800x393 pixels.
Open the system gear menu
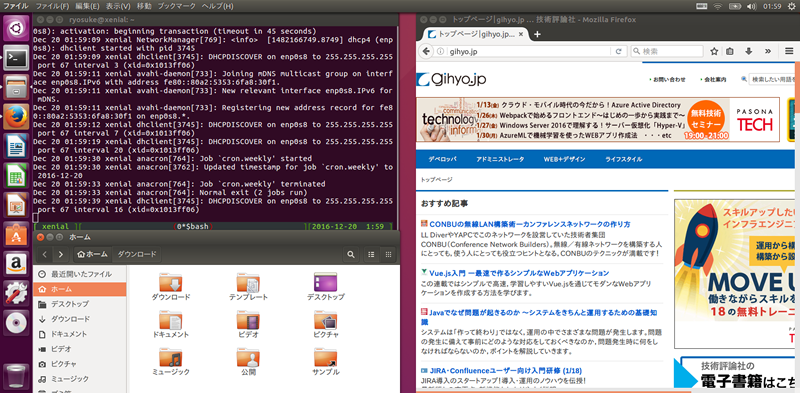coord(791,6)
